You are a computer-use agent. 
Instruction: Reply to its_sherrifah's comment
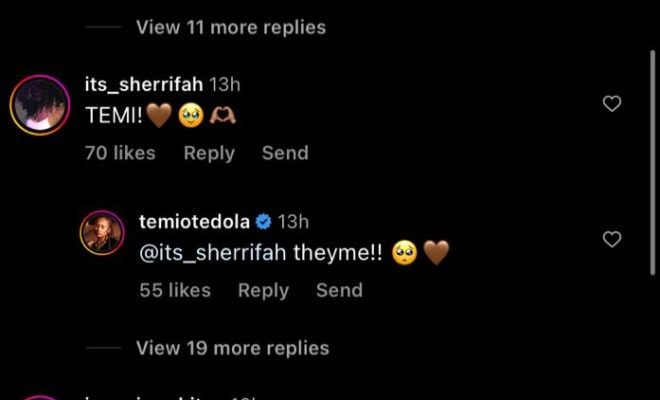point(209,153)
